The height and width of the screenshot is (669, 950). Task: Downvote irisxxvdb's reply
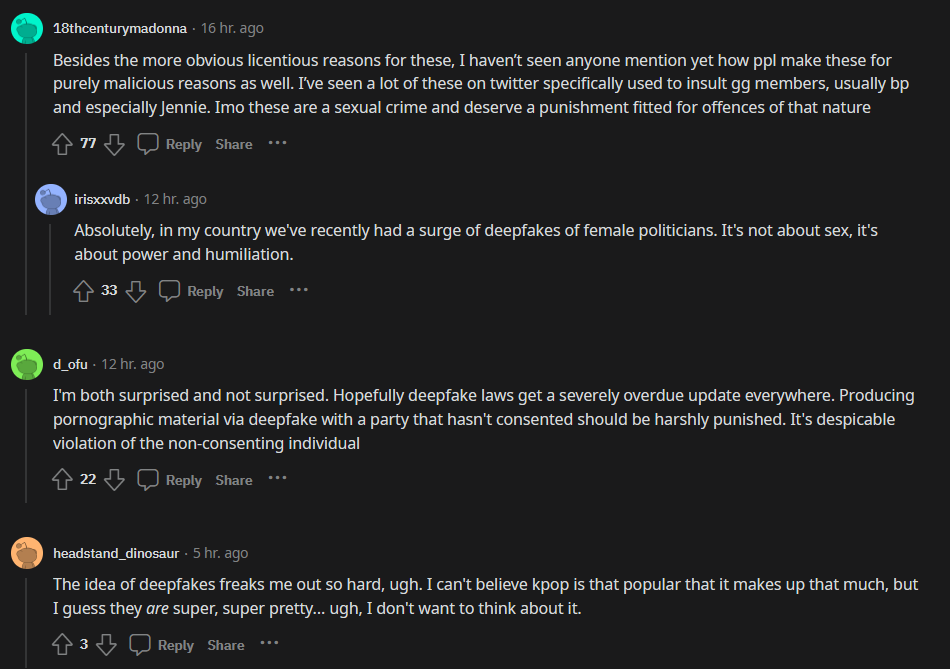tap(136, 291)
